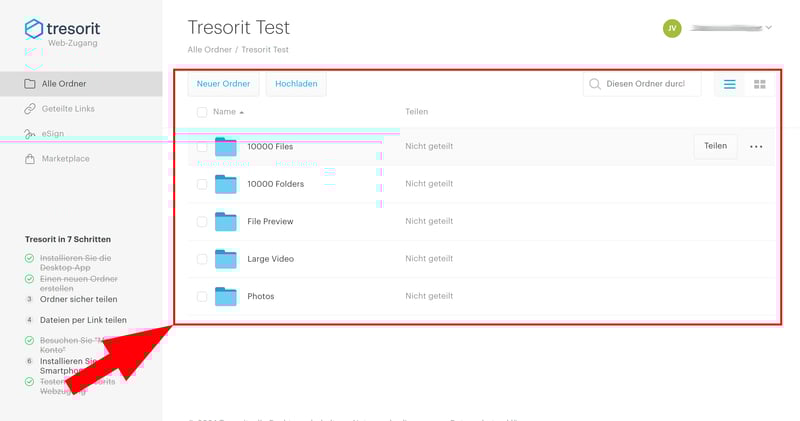The width and height of the screenshot is (800, 421).
Task: Check the Large Video checkbox
Action: coord(202,259)
